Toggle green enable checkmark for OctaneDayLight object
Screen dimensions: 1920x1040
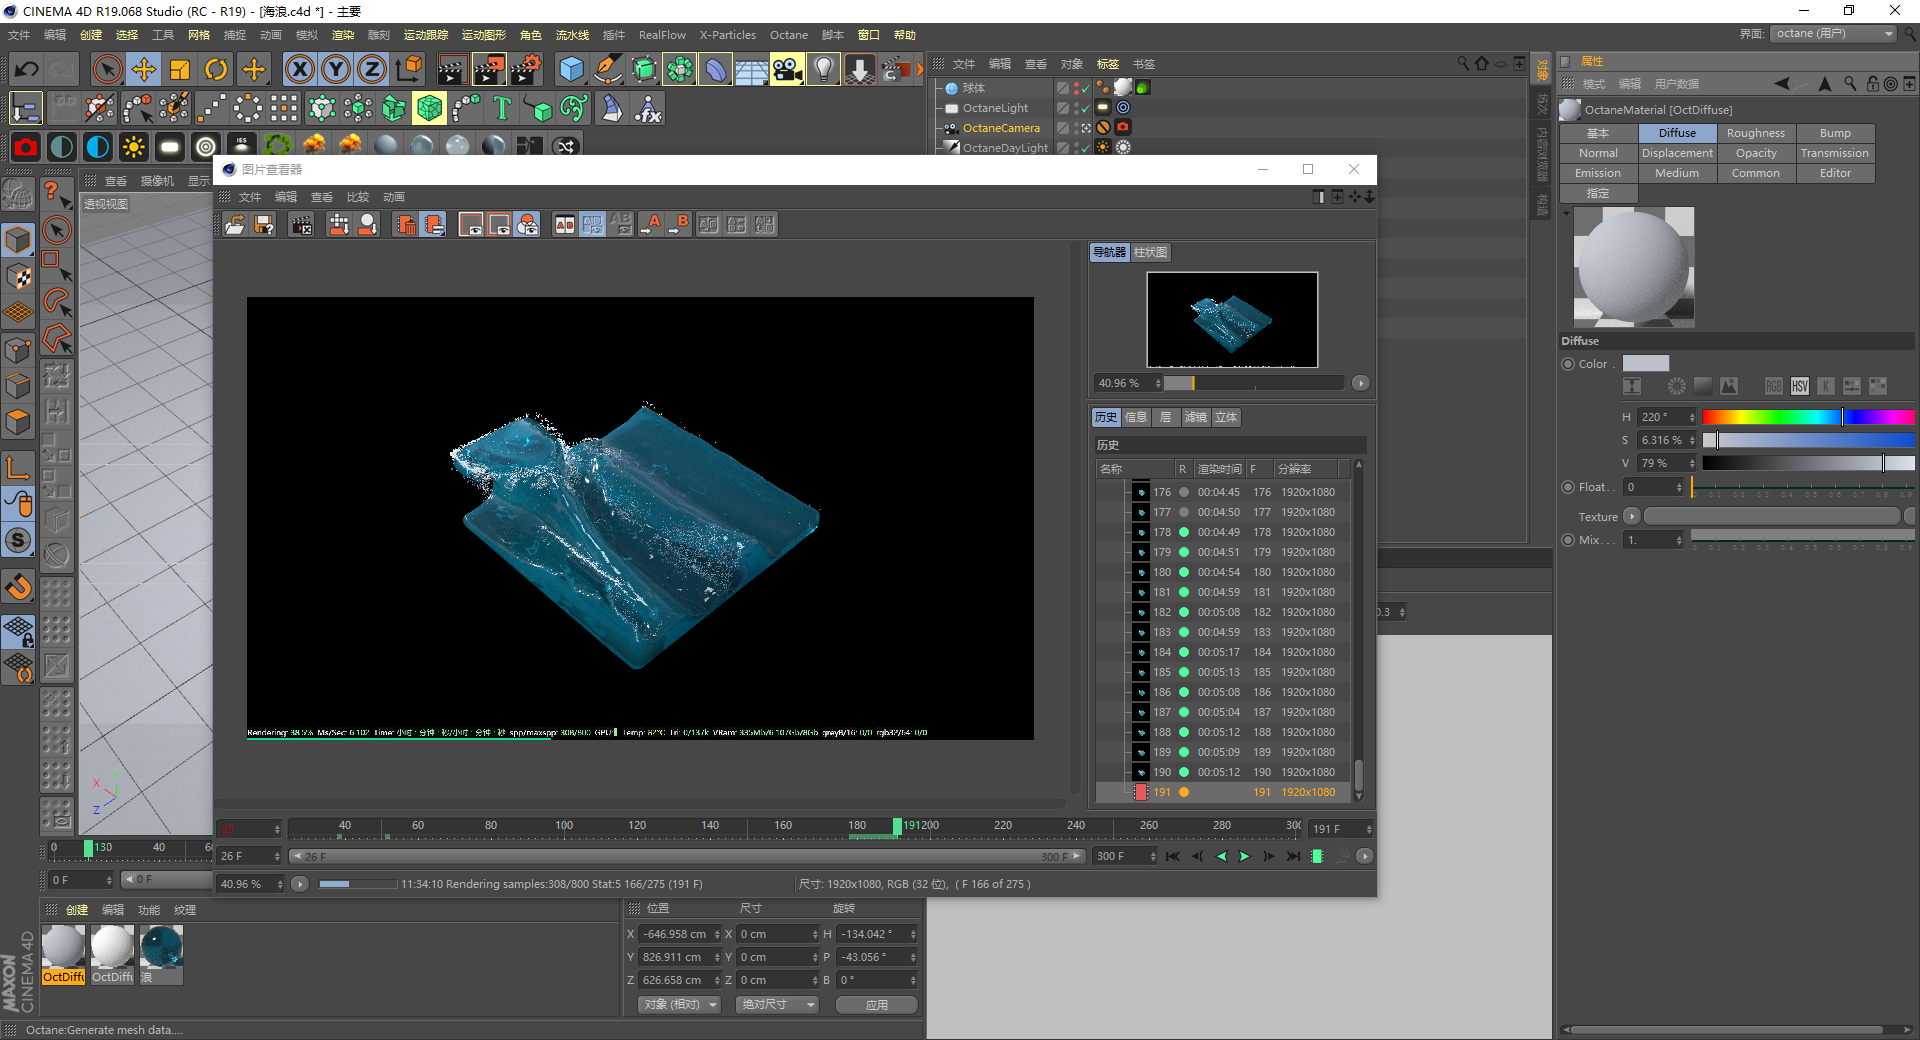(1085, 148)
